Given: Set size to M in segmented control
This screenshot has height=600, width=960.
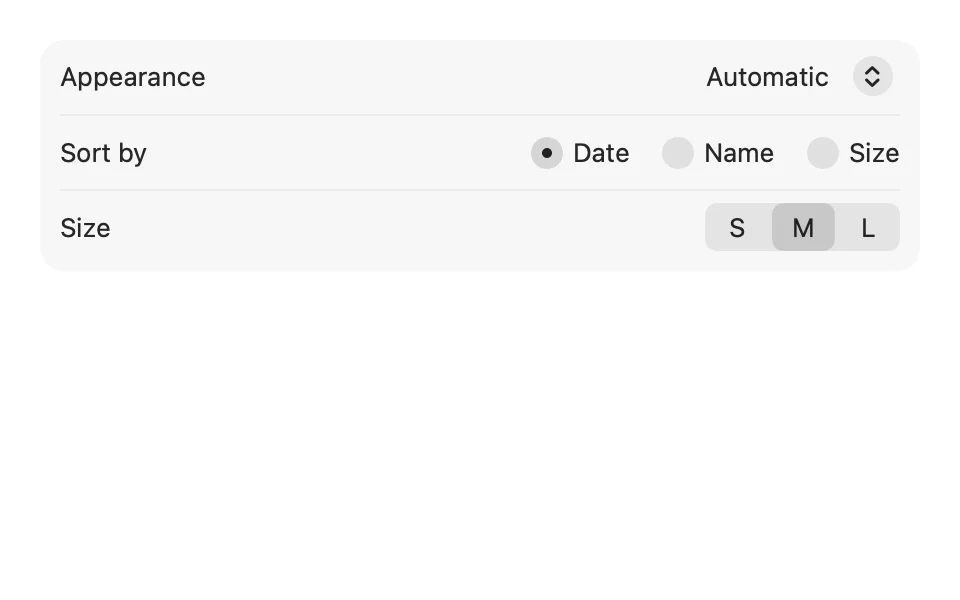Looking at the screenshot, I should point(803,228).
